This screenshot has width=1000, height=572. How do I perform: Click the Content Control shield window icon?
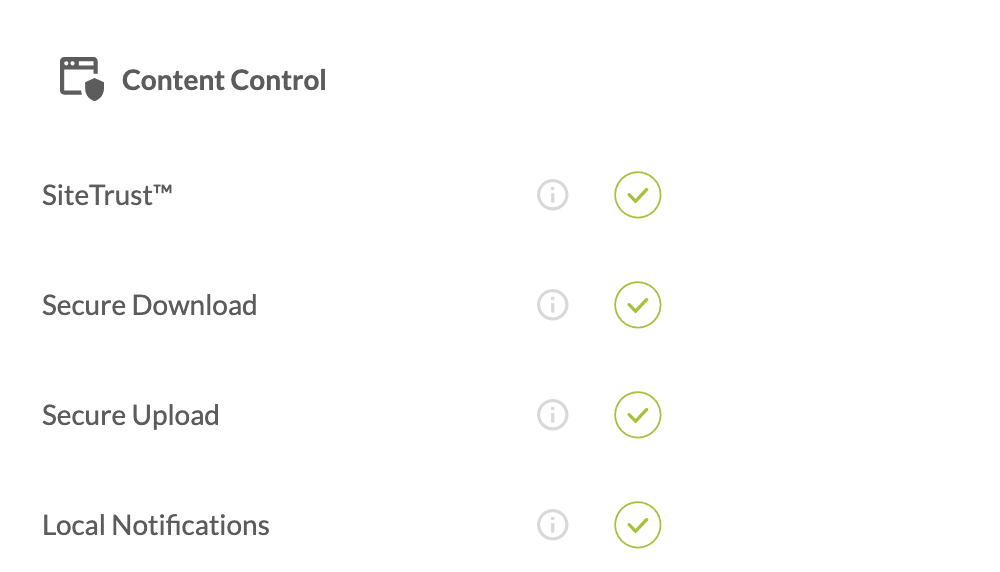coord(82,79)
